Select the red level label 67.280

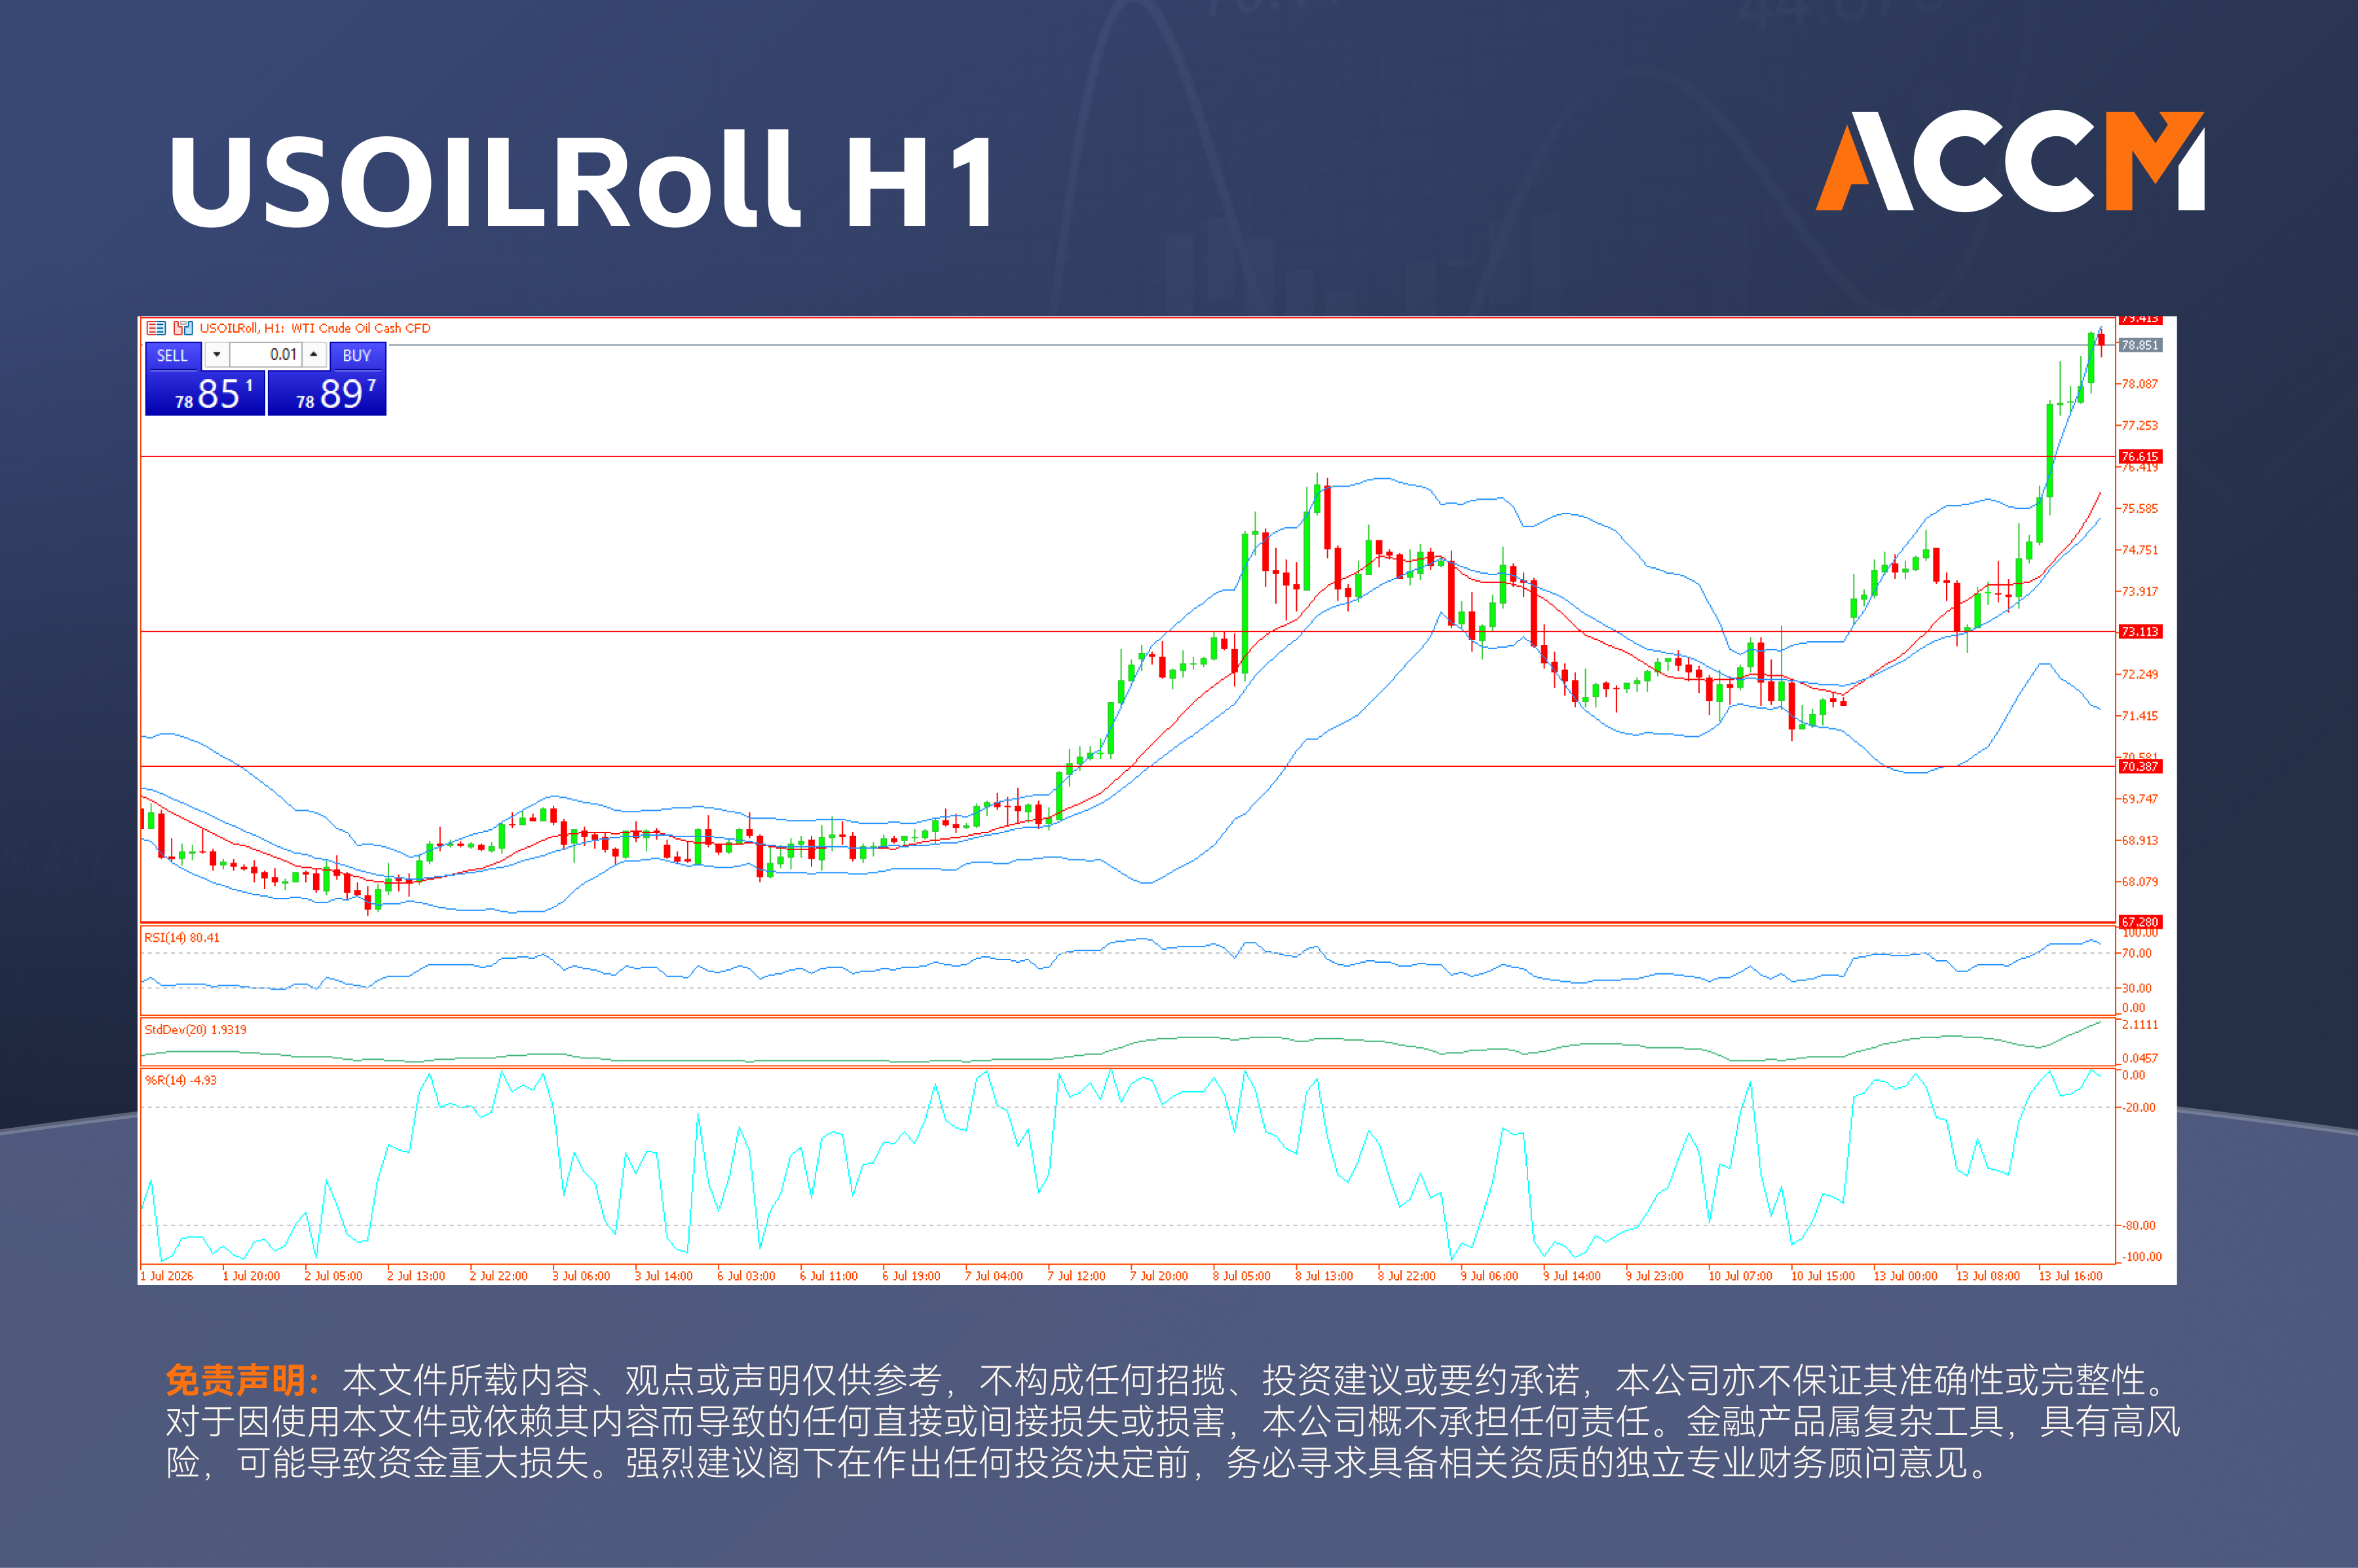tap(2140, 922)
